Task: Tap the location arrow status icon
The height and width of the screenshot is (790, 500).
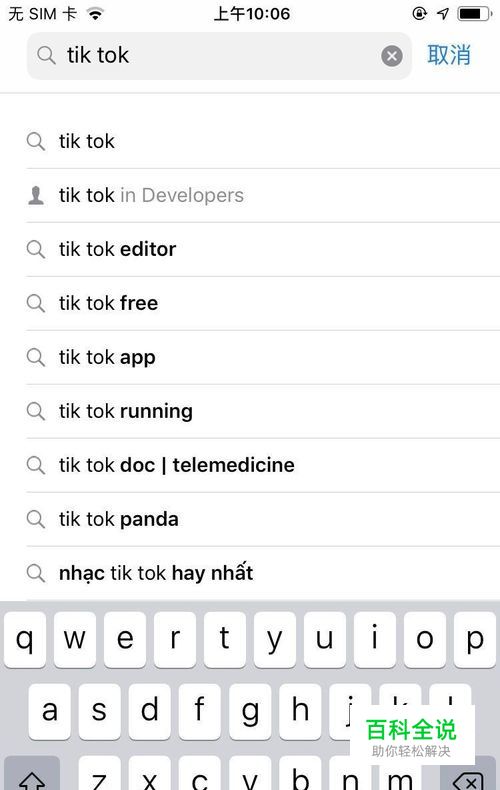Action: pyautogui.click(x=443, y=14)
